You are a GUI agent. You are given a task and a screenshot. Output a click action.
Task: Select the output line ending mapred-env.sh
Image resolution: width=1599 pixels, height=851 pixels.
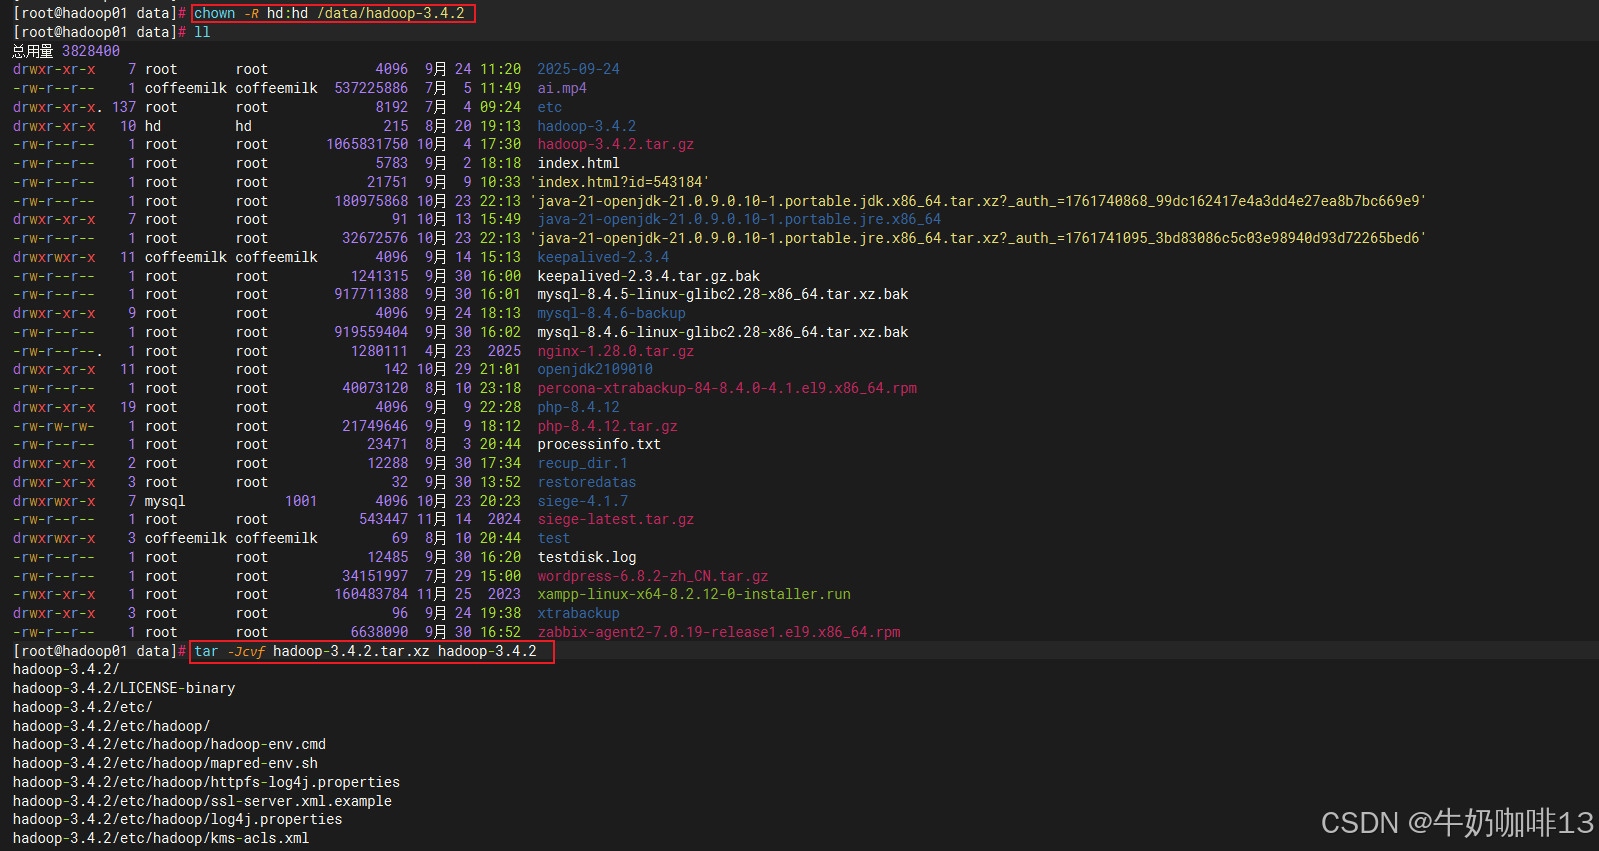pyautogui.click(x=165, y=763)
